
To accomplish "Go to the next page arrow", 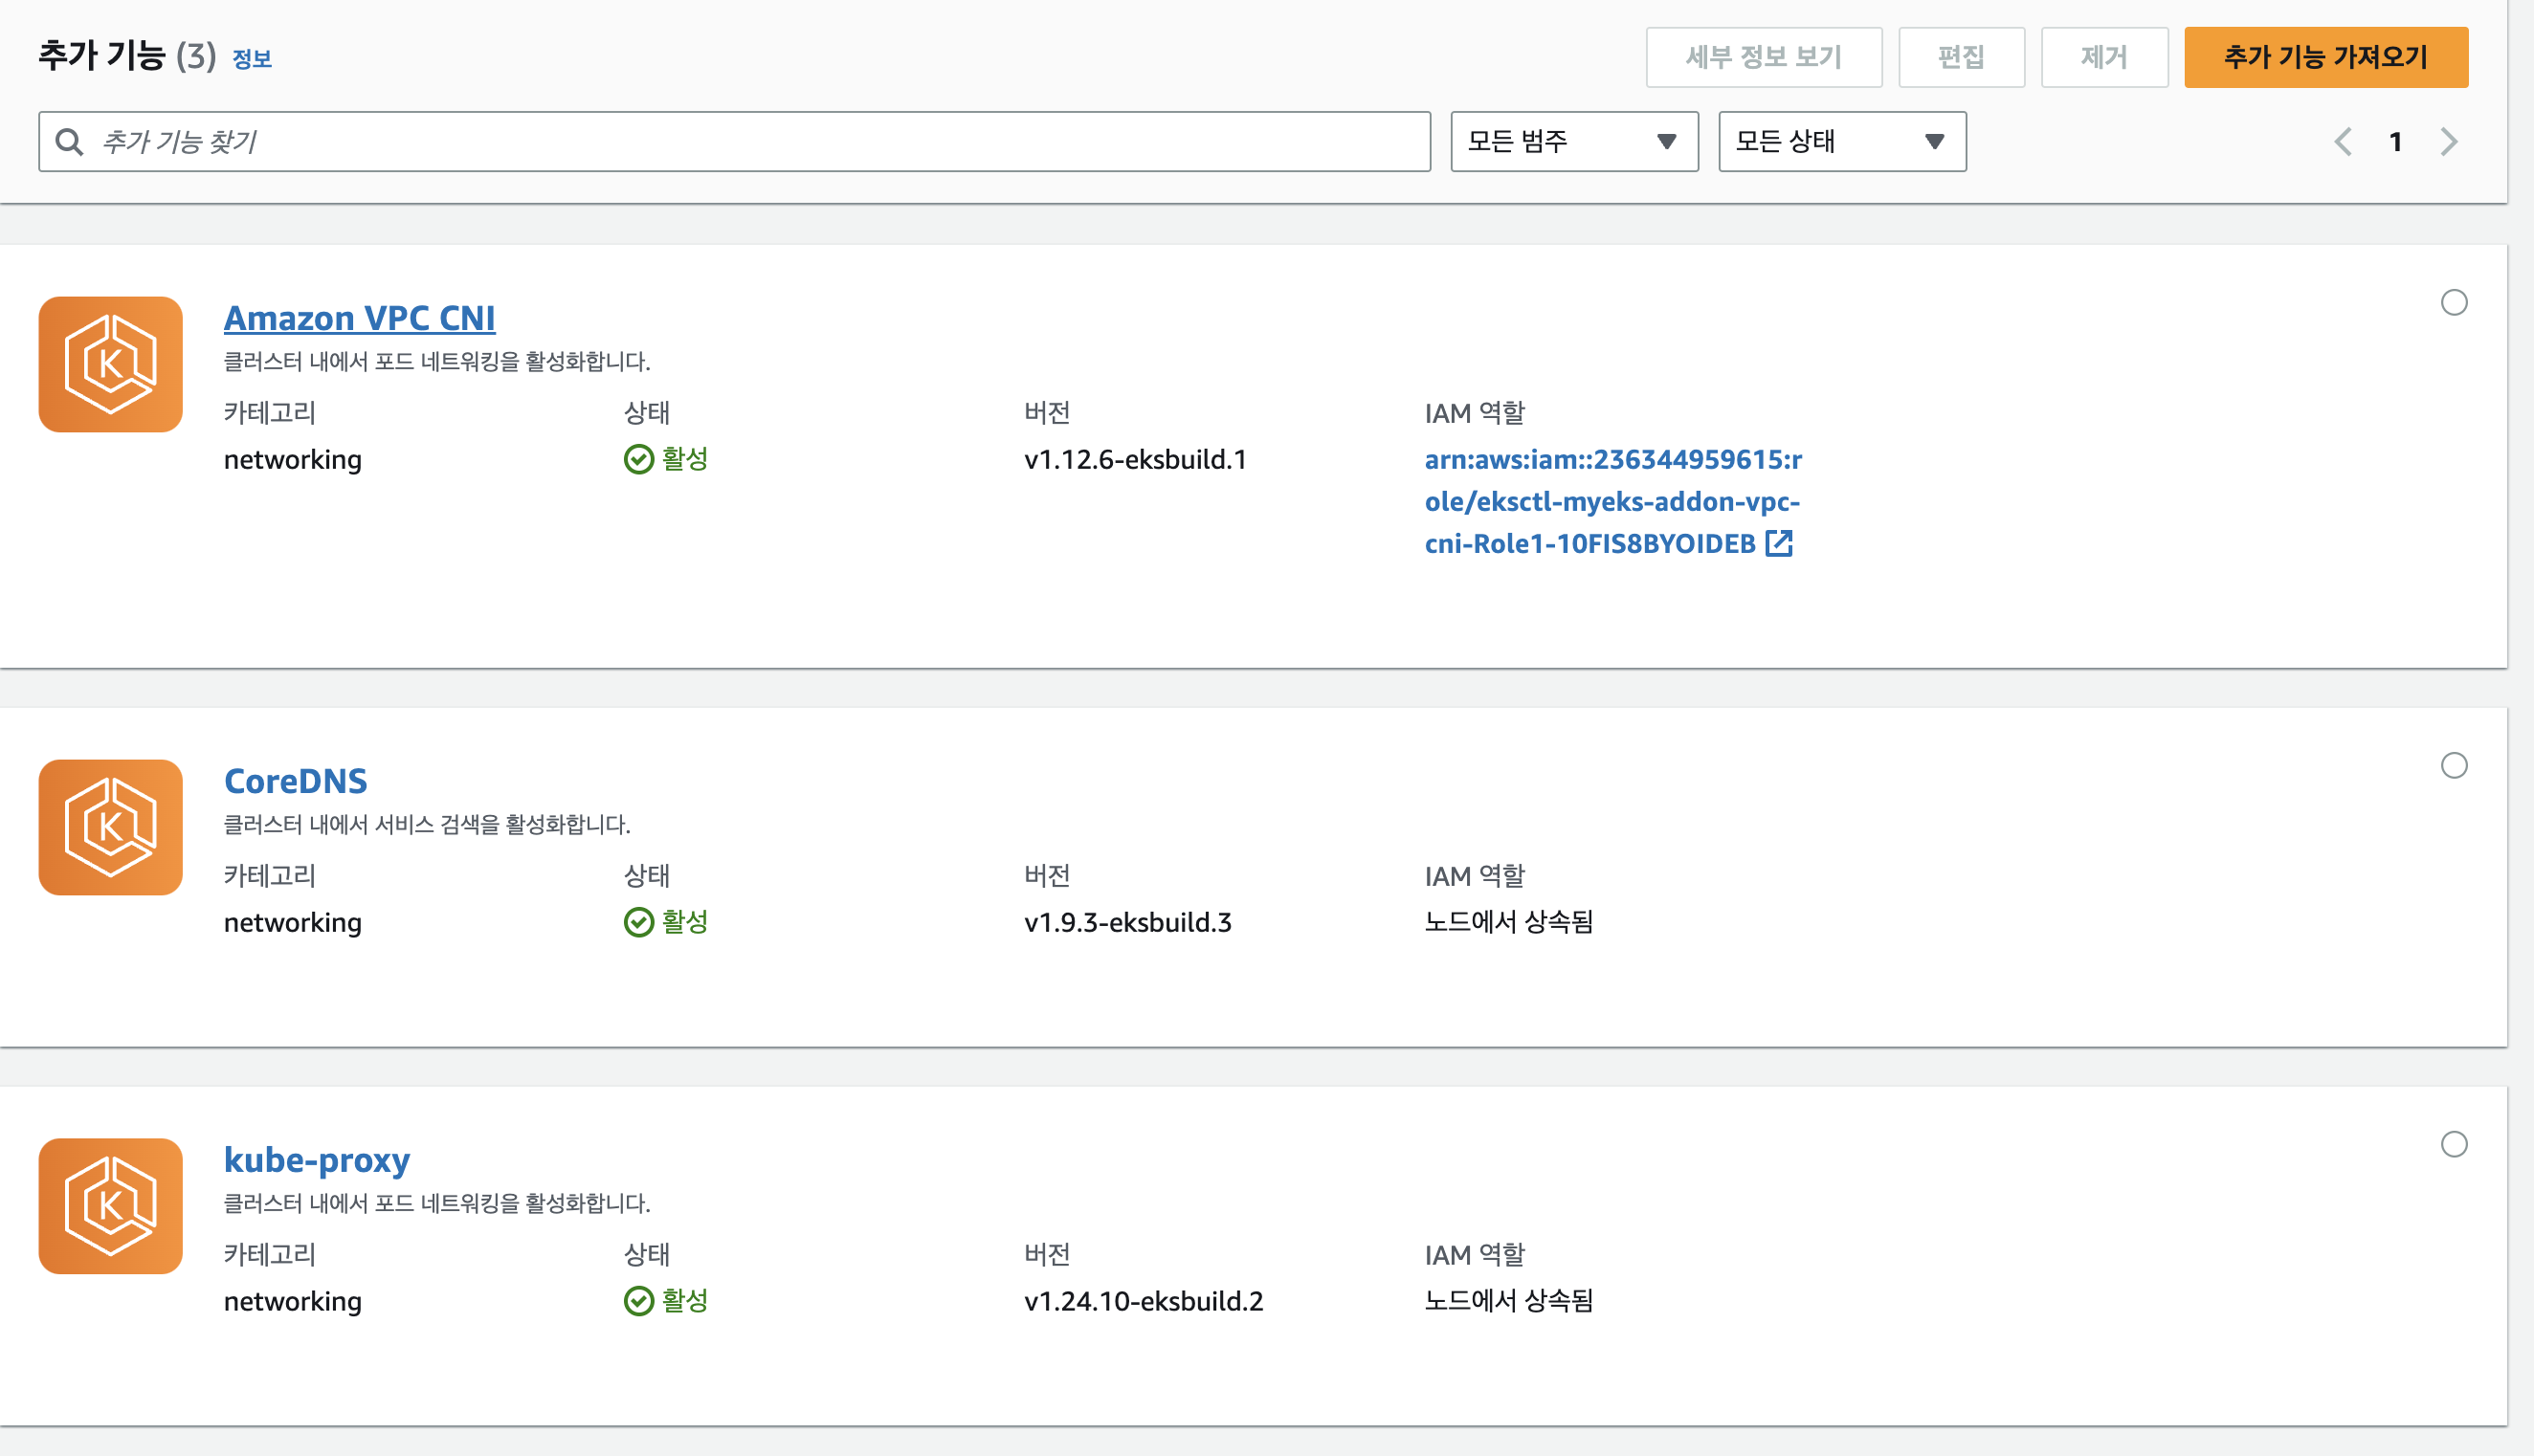I will (2448, 142).
